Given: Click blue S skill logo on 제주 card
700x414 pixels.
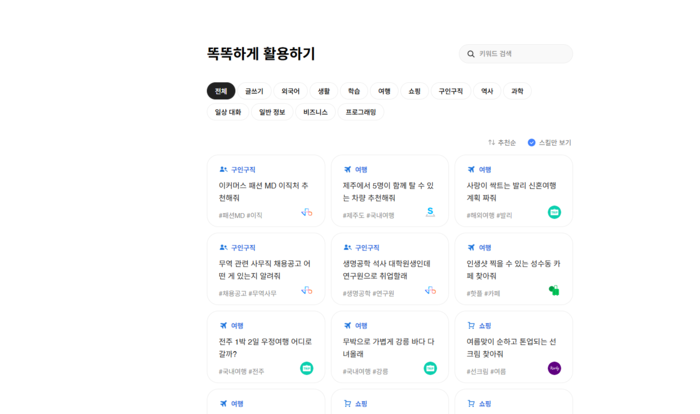Looking at the screenshot, I should tap(430, 212).
